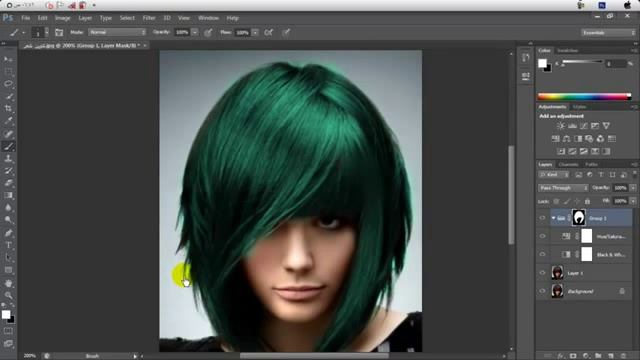Select the Lasso tool in toolbar
Screen dimensions: 640x360
[x=8, y=84]
